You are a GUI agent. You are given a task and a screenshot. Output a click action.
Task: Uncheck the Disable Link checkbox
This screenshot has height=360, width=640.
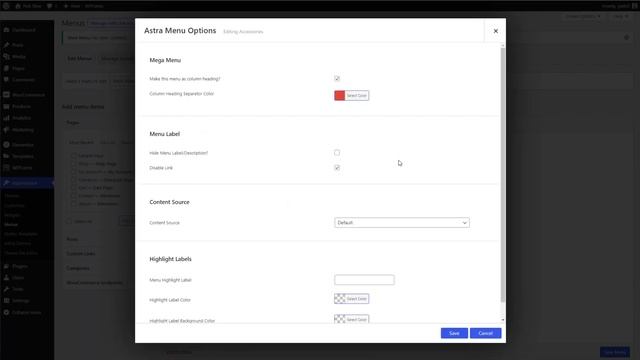[337, 168]
